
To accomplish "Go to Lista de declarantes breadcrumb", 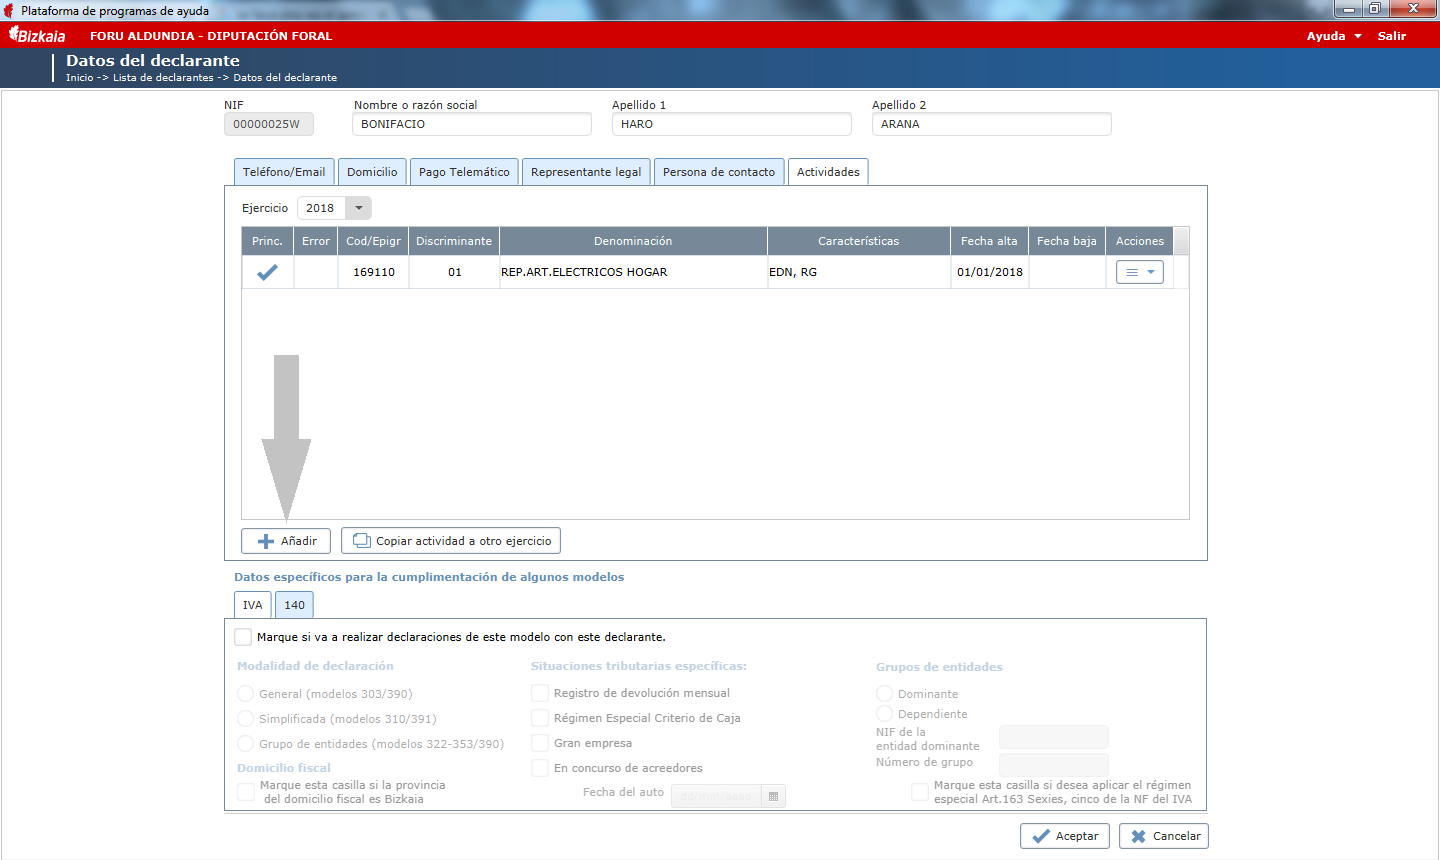I will click(163, 77).
